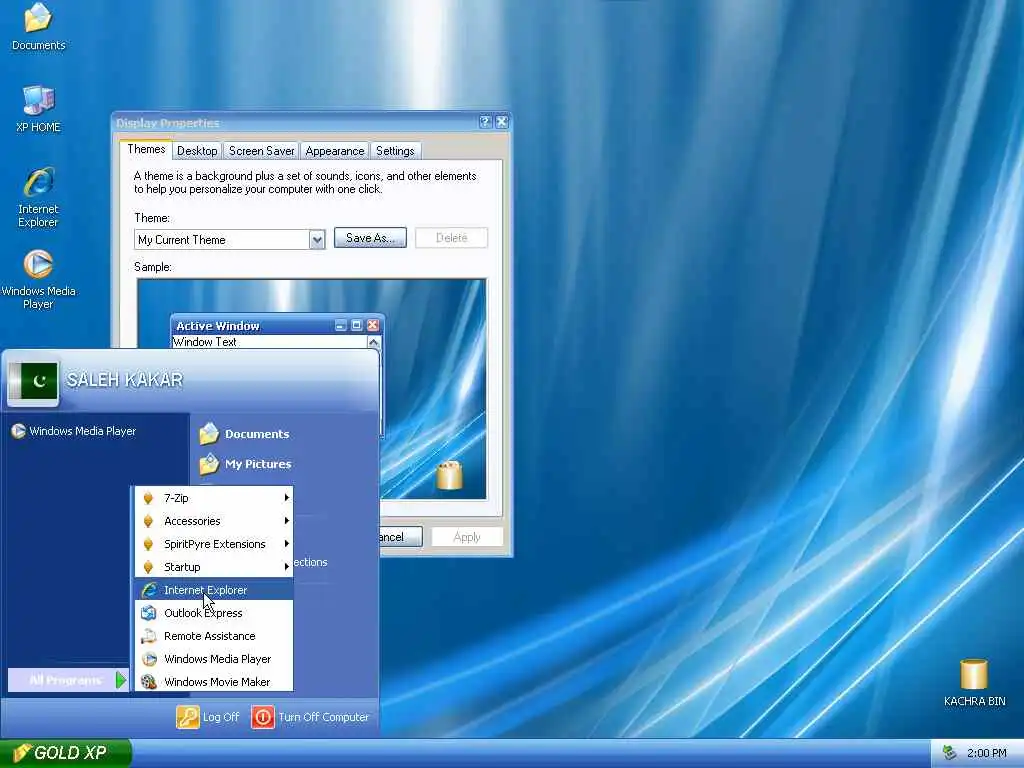Switch to the Appearance tab
Viewport: 1024px width, 768px height.
[x=334, y=151]
